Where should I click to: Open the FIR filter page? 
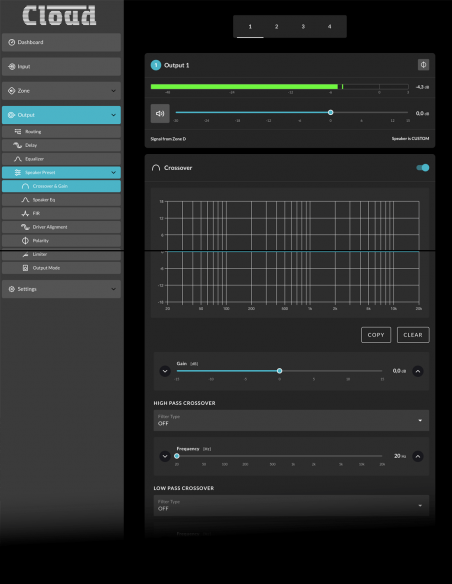61,213
